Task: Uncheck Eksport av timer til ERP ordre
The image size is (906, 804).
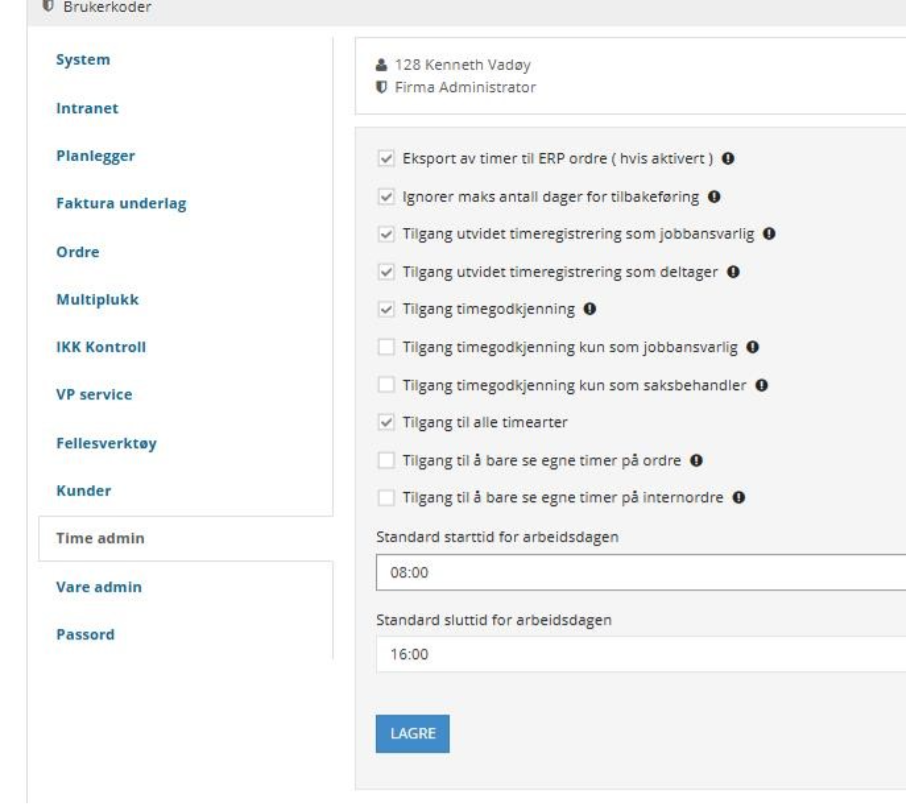Action: click(386, 158)
